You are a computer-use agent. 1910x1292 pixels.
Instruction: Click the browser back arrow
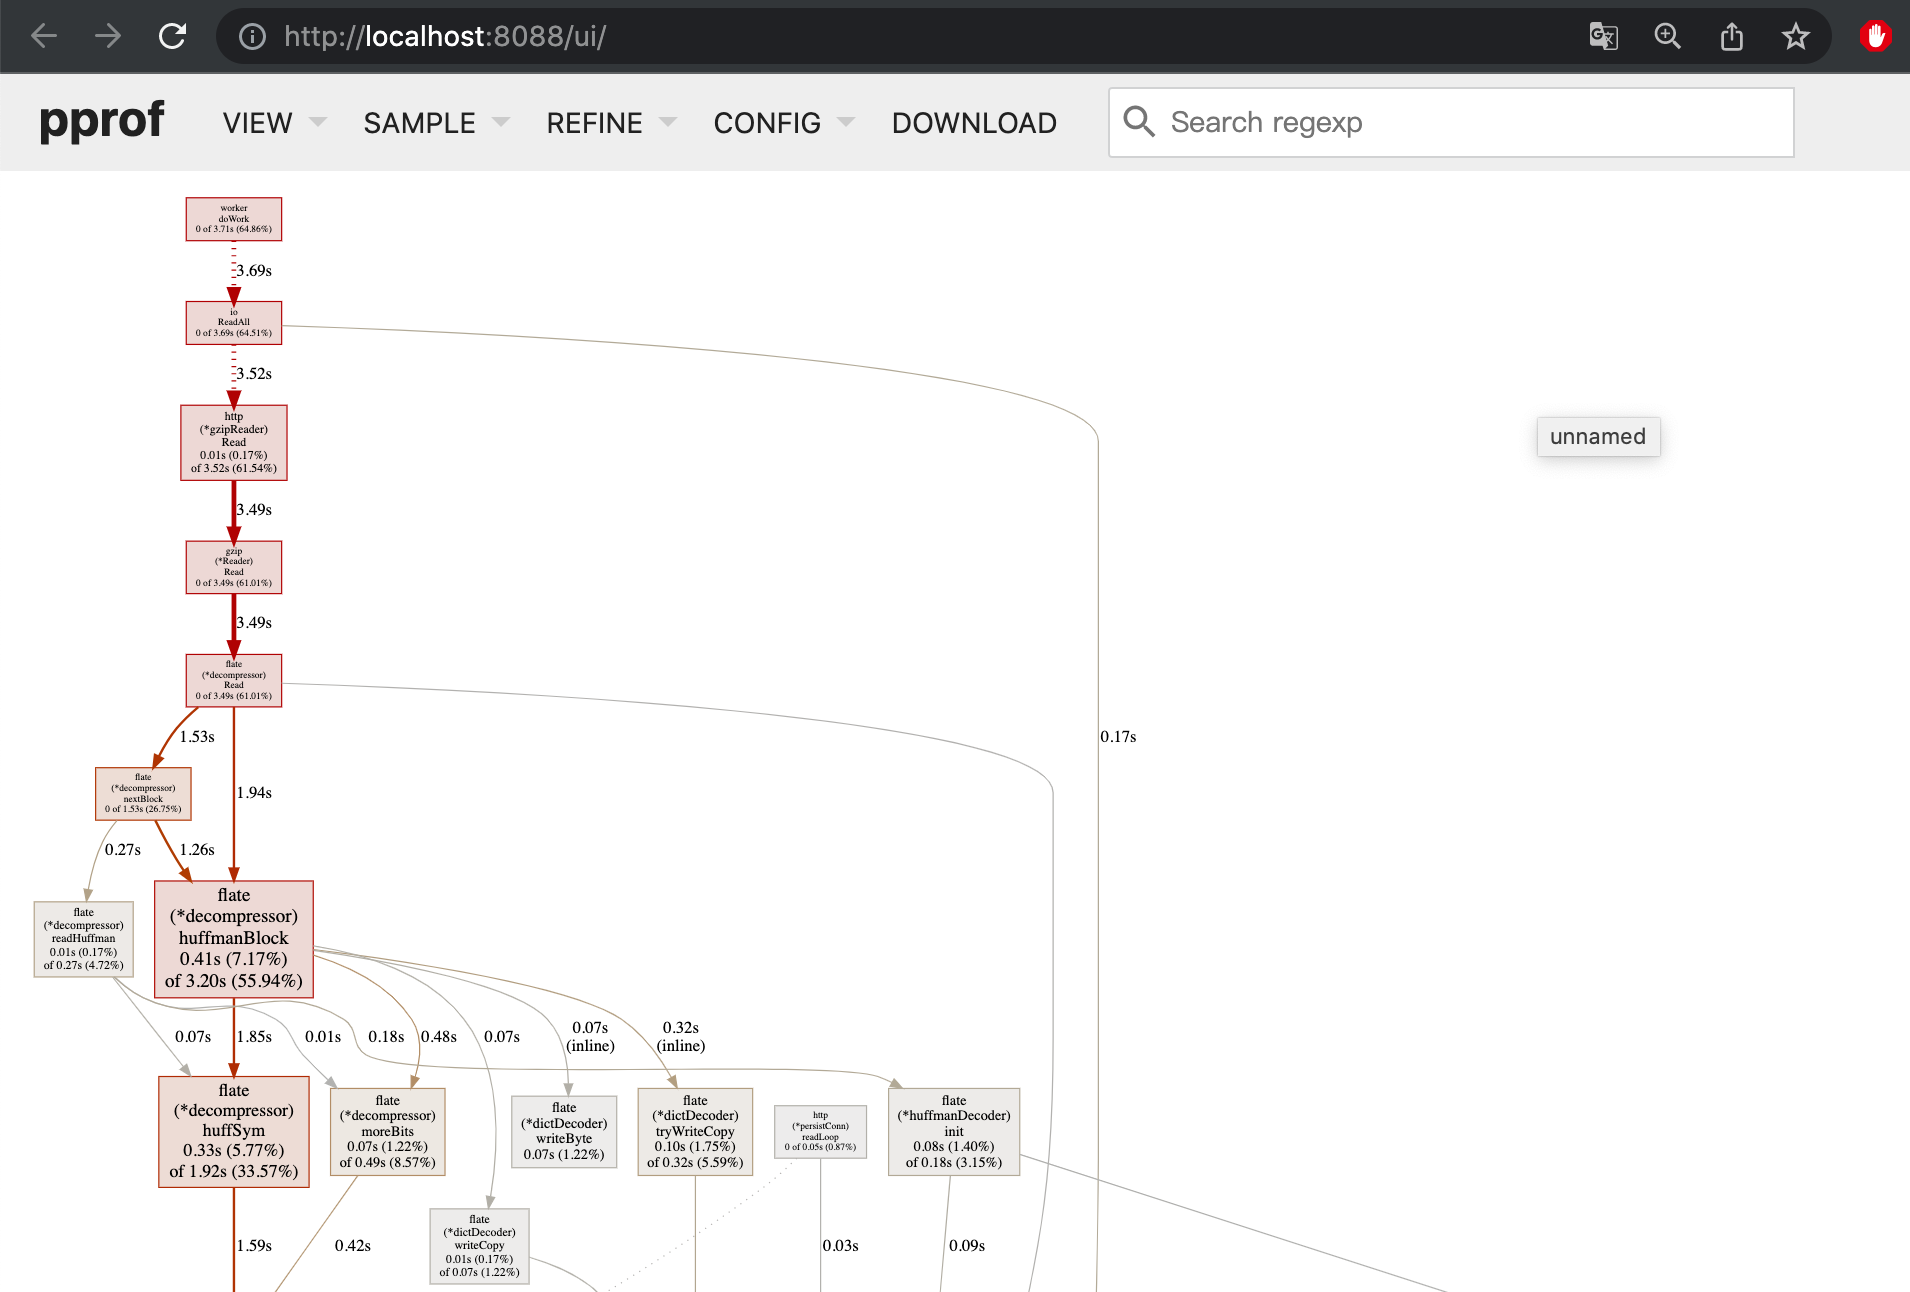[x=44, y=37]
